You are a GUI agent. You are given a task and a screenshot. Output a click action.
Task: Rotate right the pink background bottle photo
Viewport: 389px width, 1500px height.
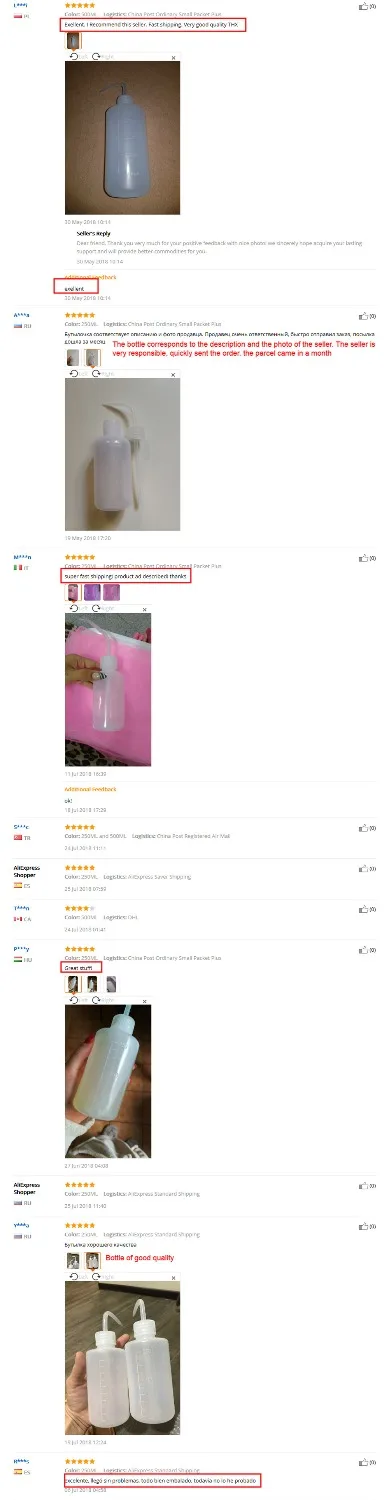(95, 607)
